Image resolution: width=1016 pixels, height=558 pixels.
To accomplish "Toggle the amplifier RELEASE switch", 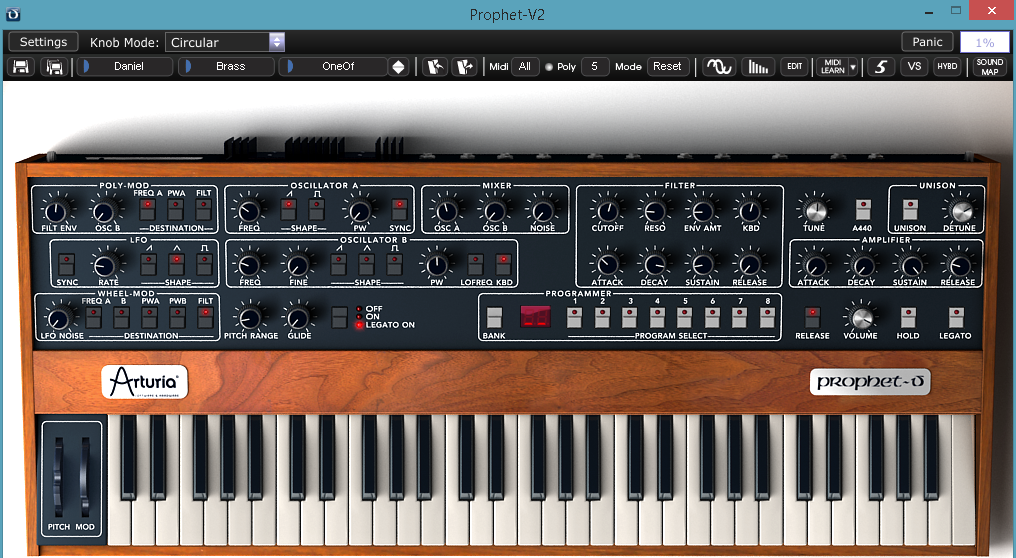I will 812,318.
